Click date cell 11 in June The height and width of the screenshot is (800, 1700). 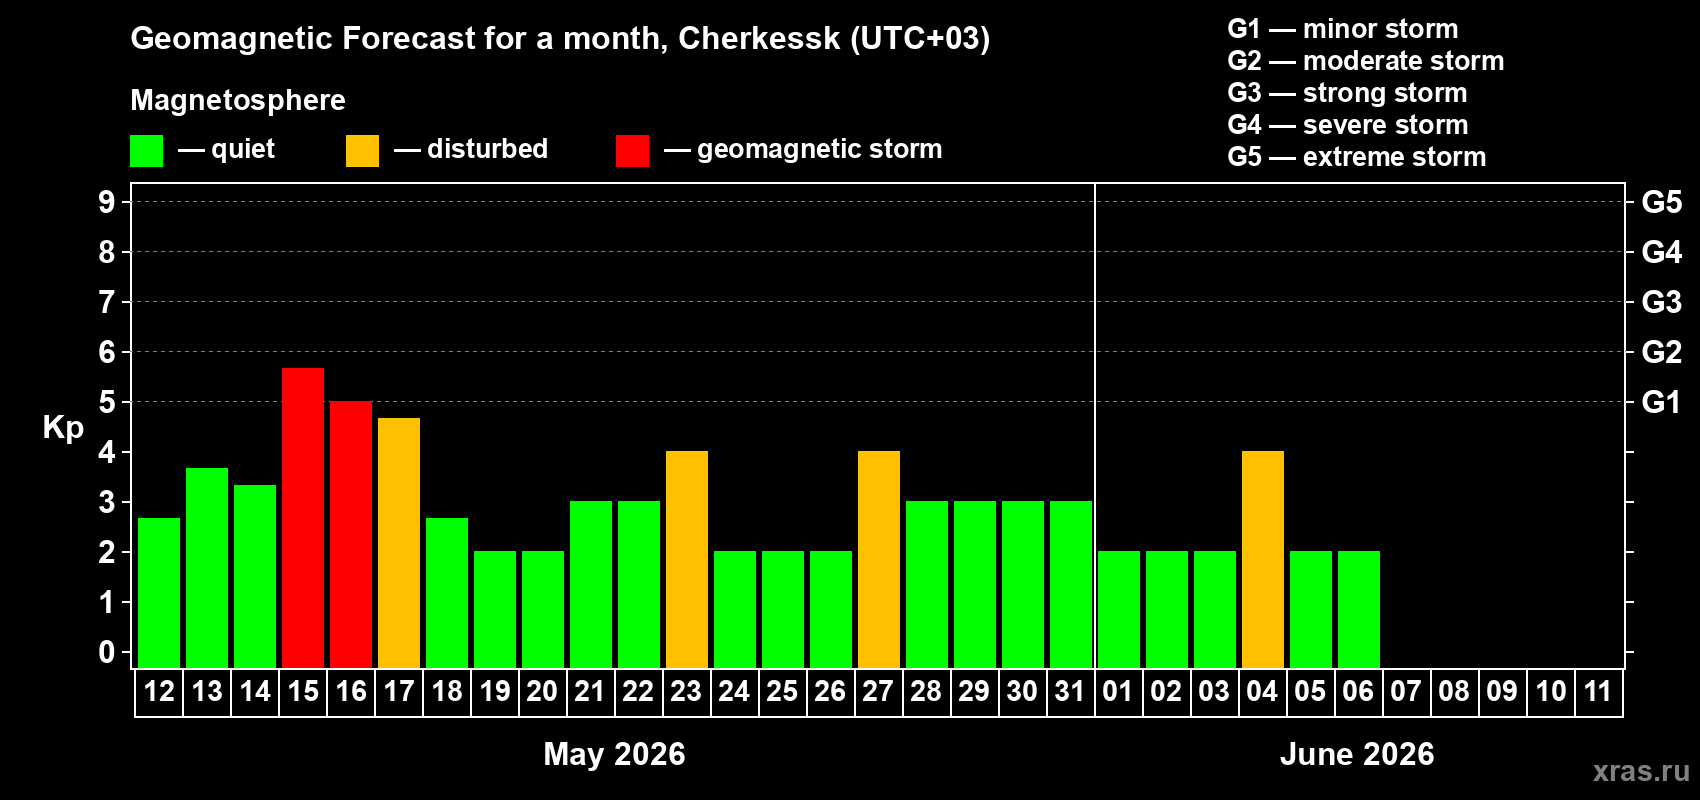[1599, 692]
